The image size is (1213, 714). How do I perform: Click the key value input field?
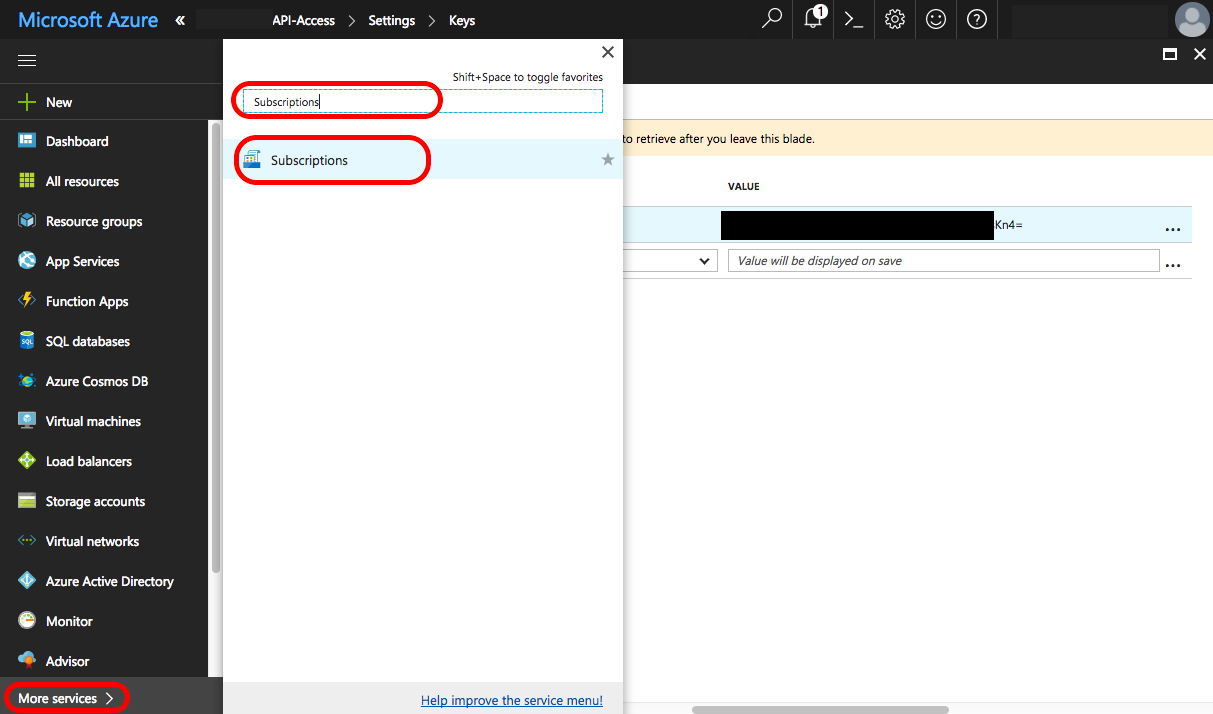coord(944,261)
